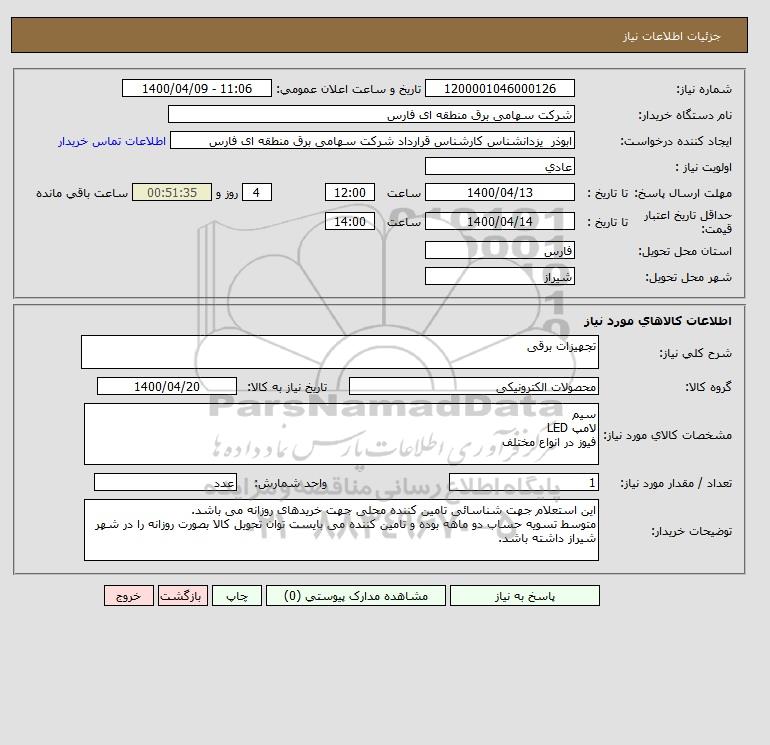This screenshot has height=745, width=770.
Task: Click response deadline time 12:00
Action: (350, 193)
